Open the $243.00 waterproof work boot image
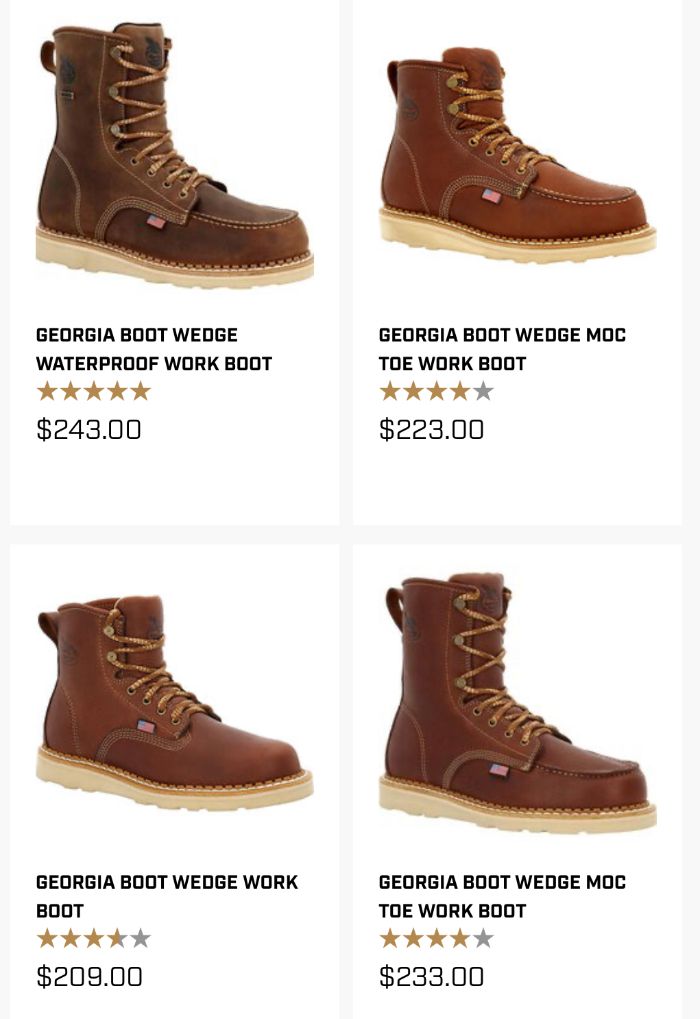Screen dimensions: 700x1019 pyautogui.click(x=175, y=155)
